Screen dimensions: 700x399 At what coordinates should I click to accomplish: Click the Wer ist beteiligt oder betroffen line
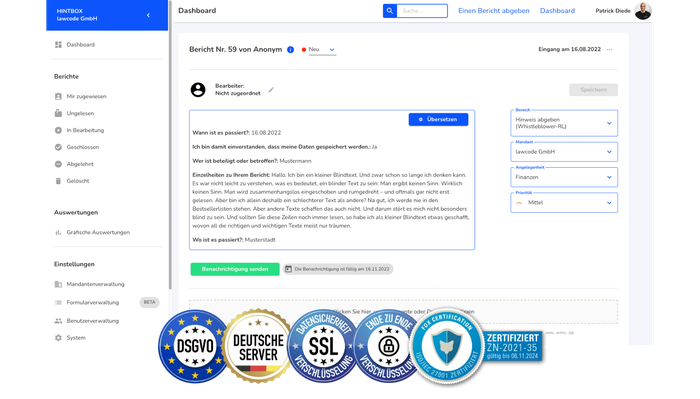tap(252, 161)
